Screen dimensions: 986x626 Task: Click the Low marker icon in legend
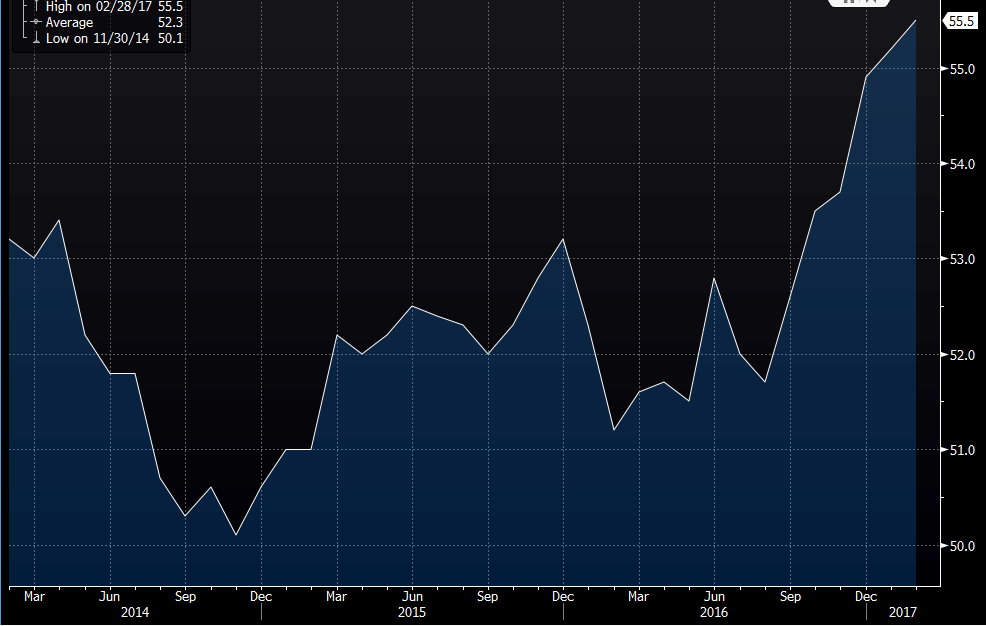tap(35, 38)
